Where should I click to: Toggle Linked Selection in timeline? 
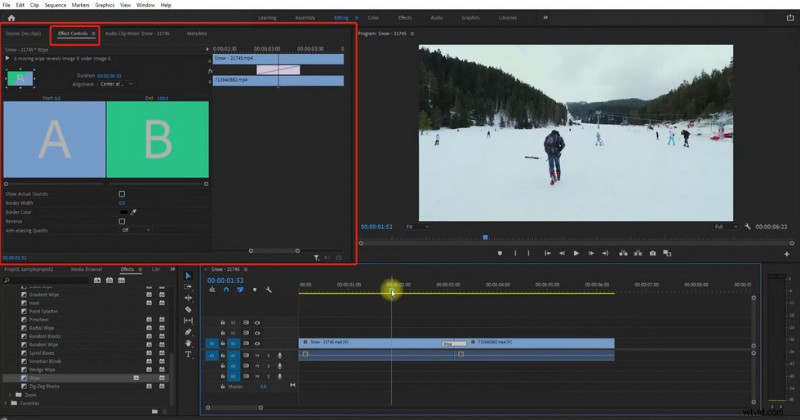click(240, 290)
